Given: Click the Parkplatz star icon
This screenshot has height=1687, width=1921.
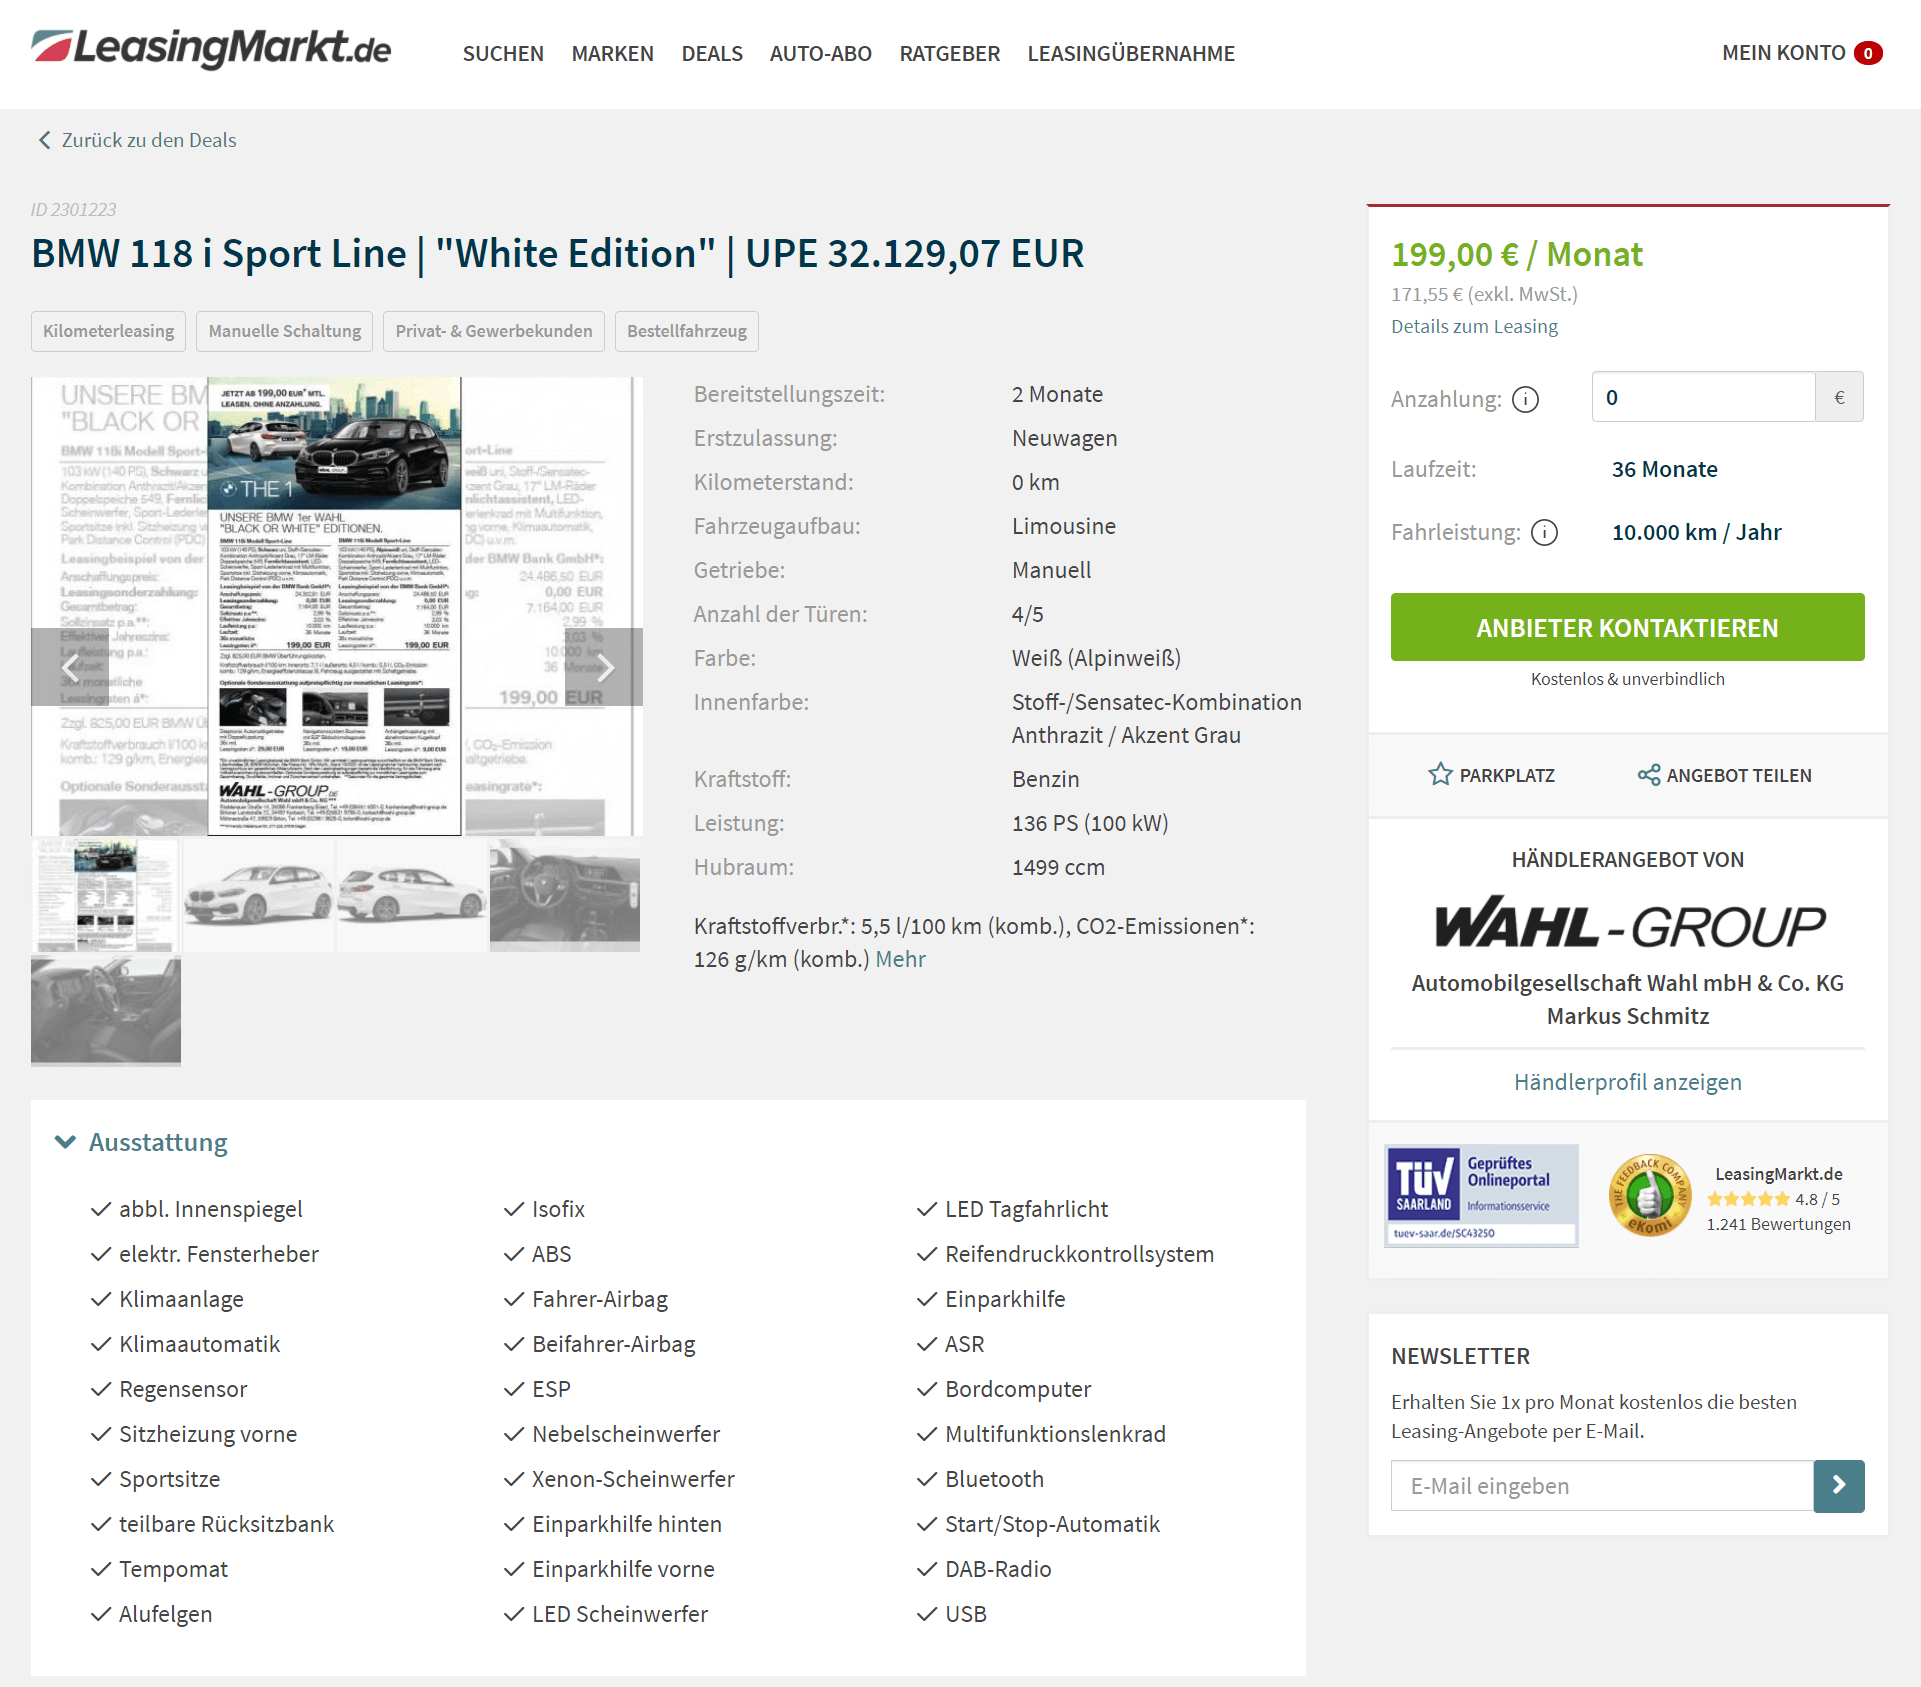Looking at the screenshot, I should click(x=1440, y=775).
